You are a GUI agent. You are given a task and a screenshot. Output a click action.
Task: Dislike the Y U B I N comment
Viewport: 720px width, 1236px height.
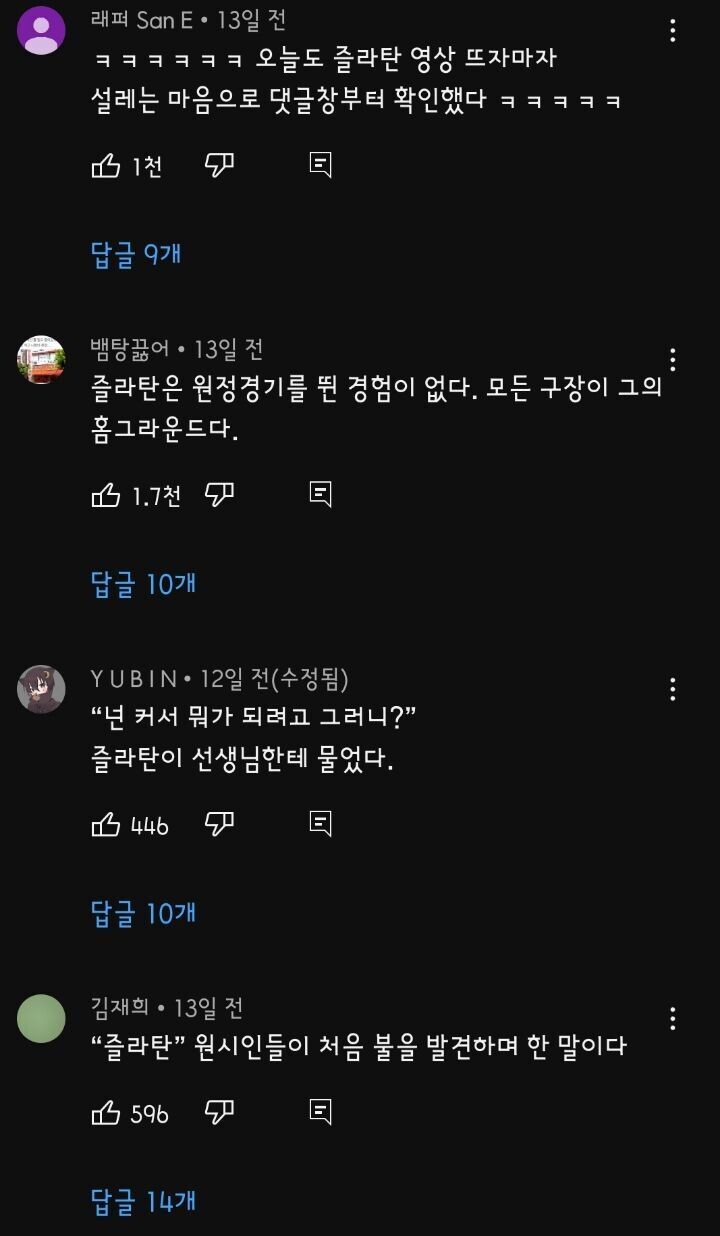pyautogui.click(x=219, y=824)
